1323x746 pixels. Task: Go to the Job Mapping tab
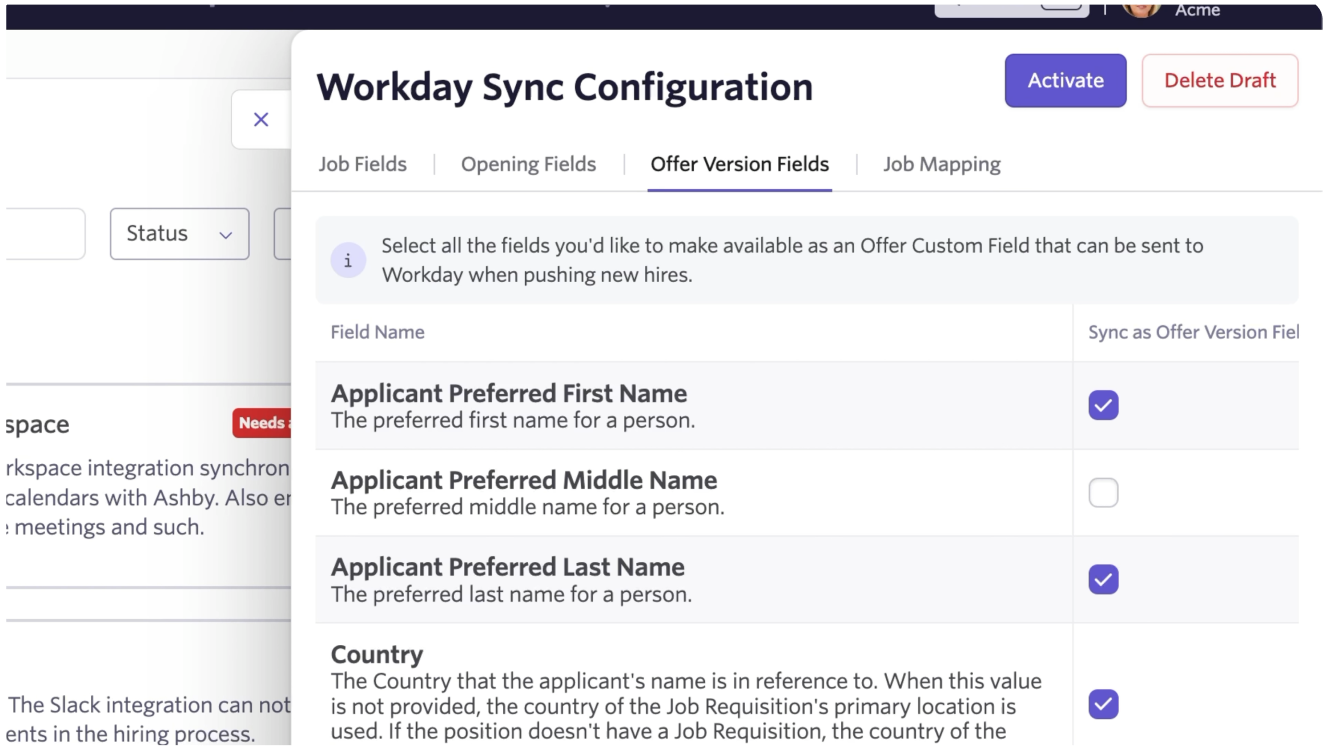click(x=941, y=164)
